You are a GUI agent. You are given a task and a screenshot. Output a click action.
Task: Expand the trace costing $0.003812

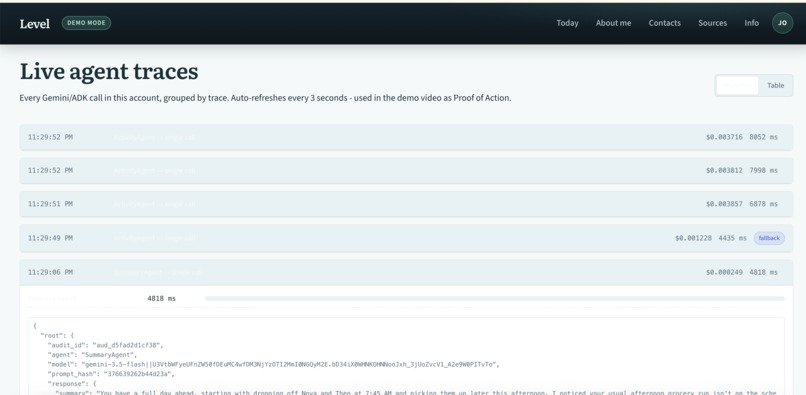[x=406, y=170]
